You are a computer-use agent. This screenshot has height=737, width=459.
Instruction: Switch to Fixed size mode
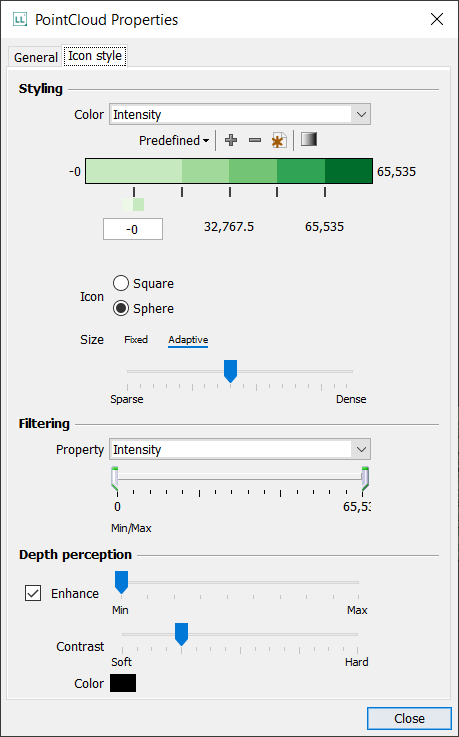[136, 339]
